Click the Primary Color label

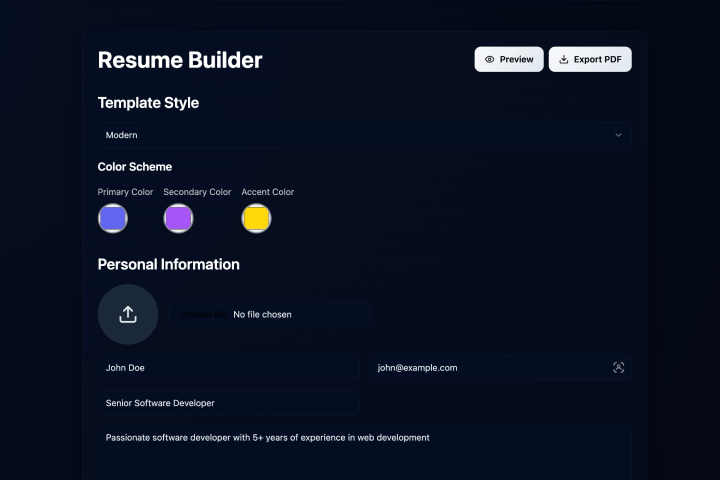[x=125, y=192]
